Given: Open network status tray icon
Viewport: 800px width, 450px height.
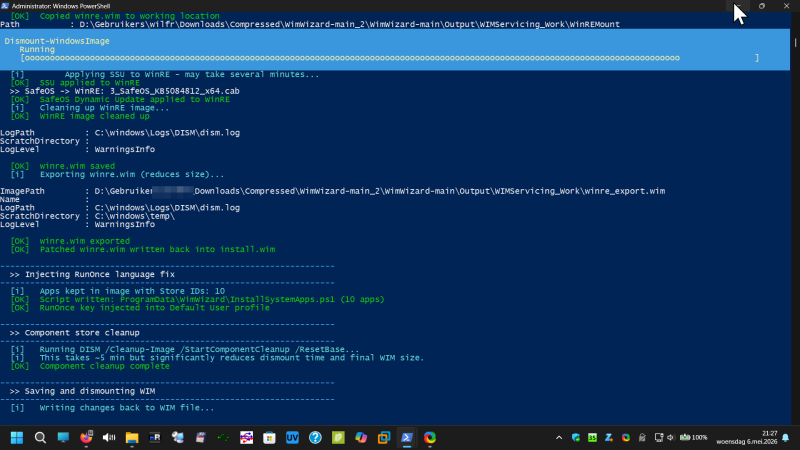Looking at the screenshot, I should pos(659,437).
